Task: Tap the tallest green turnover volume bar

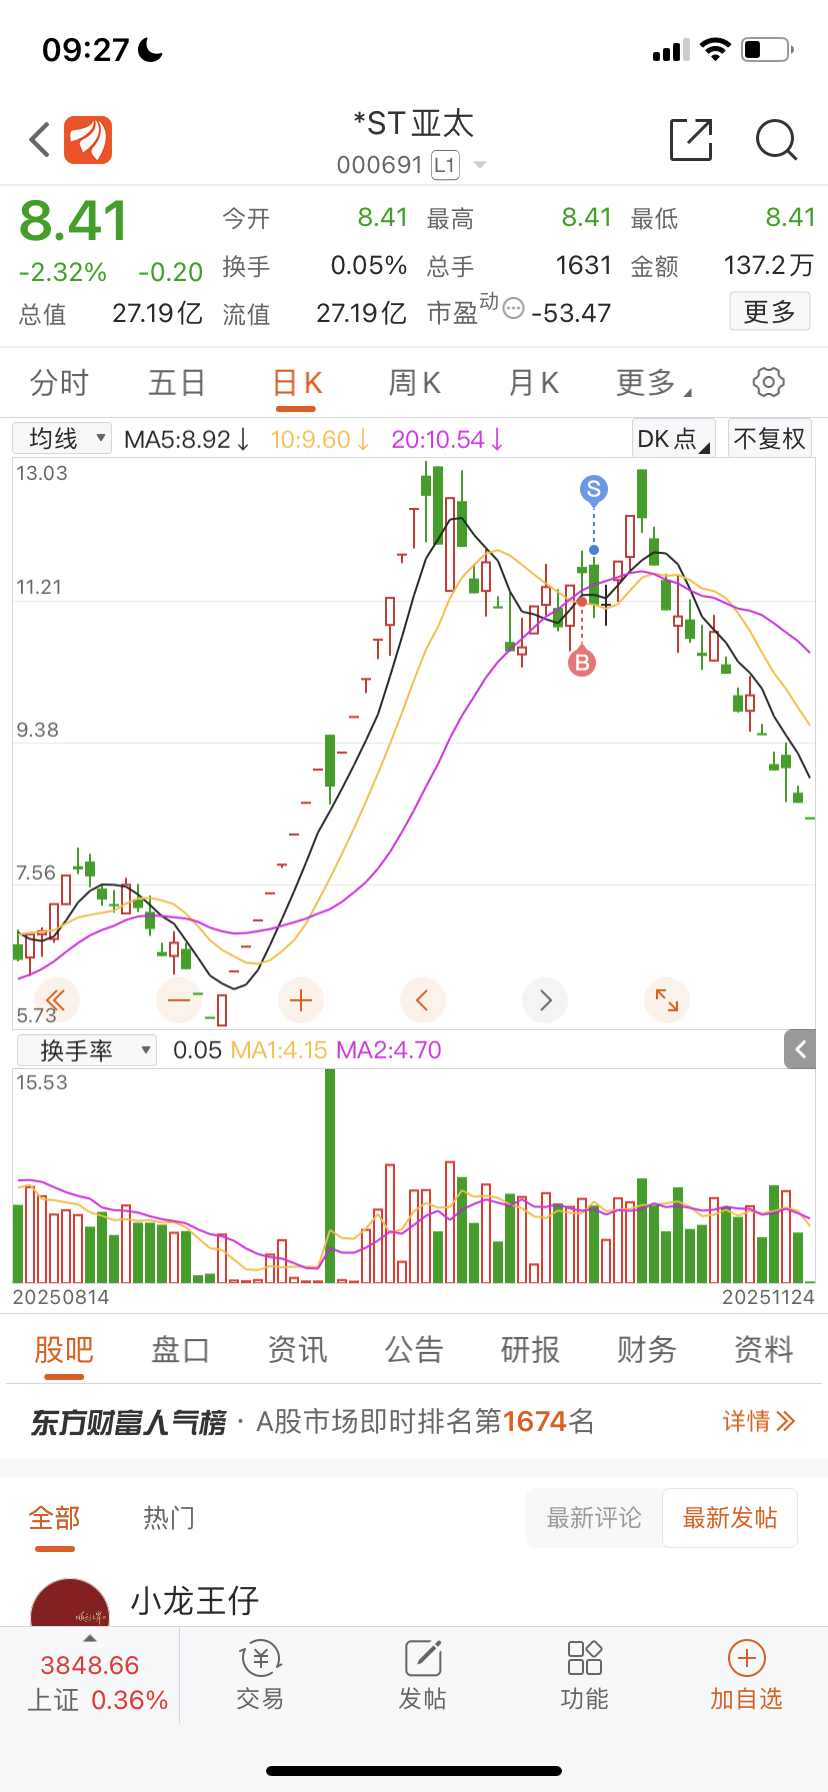Action: click(330, 1176)
